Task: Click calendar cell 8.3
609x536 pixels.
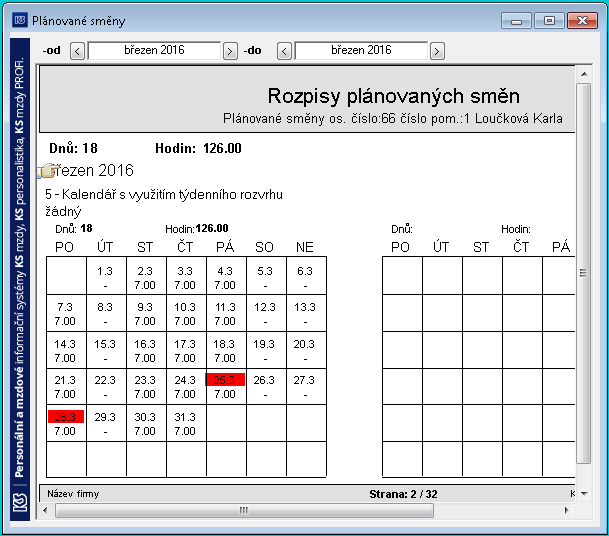Action: [106, 313]
